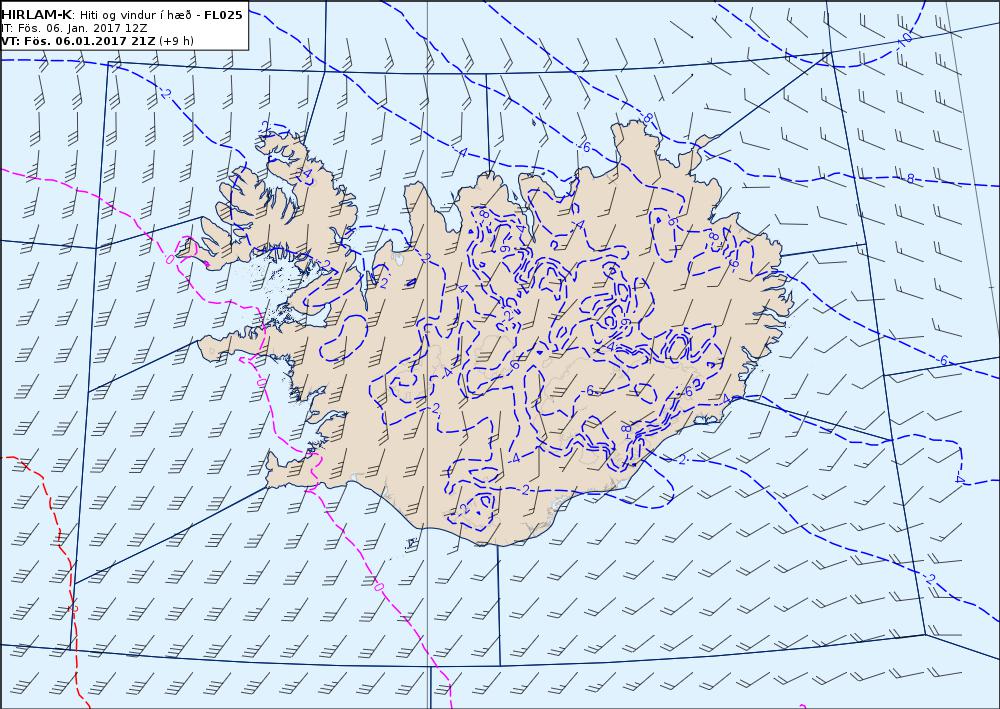1000x709 pixels.
Task: Select the 'IT: Fös. 06. Jan. 2017 12Z' line
Action: [74, 28]
